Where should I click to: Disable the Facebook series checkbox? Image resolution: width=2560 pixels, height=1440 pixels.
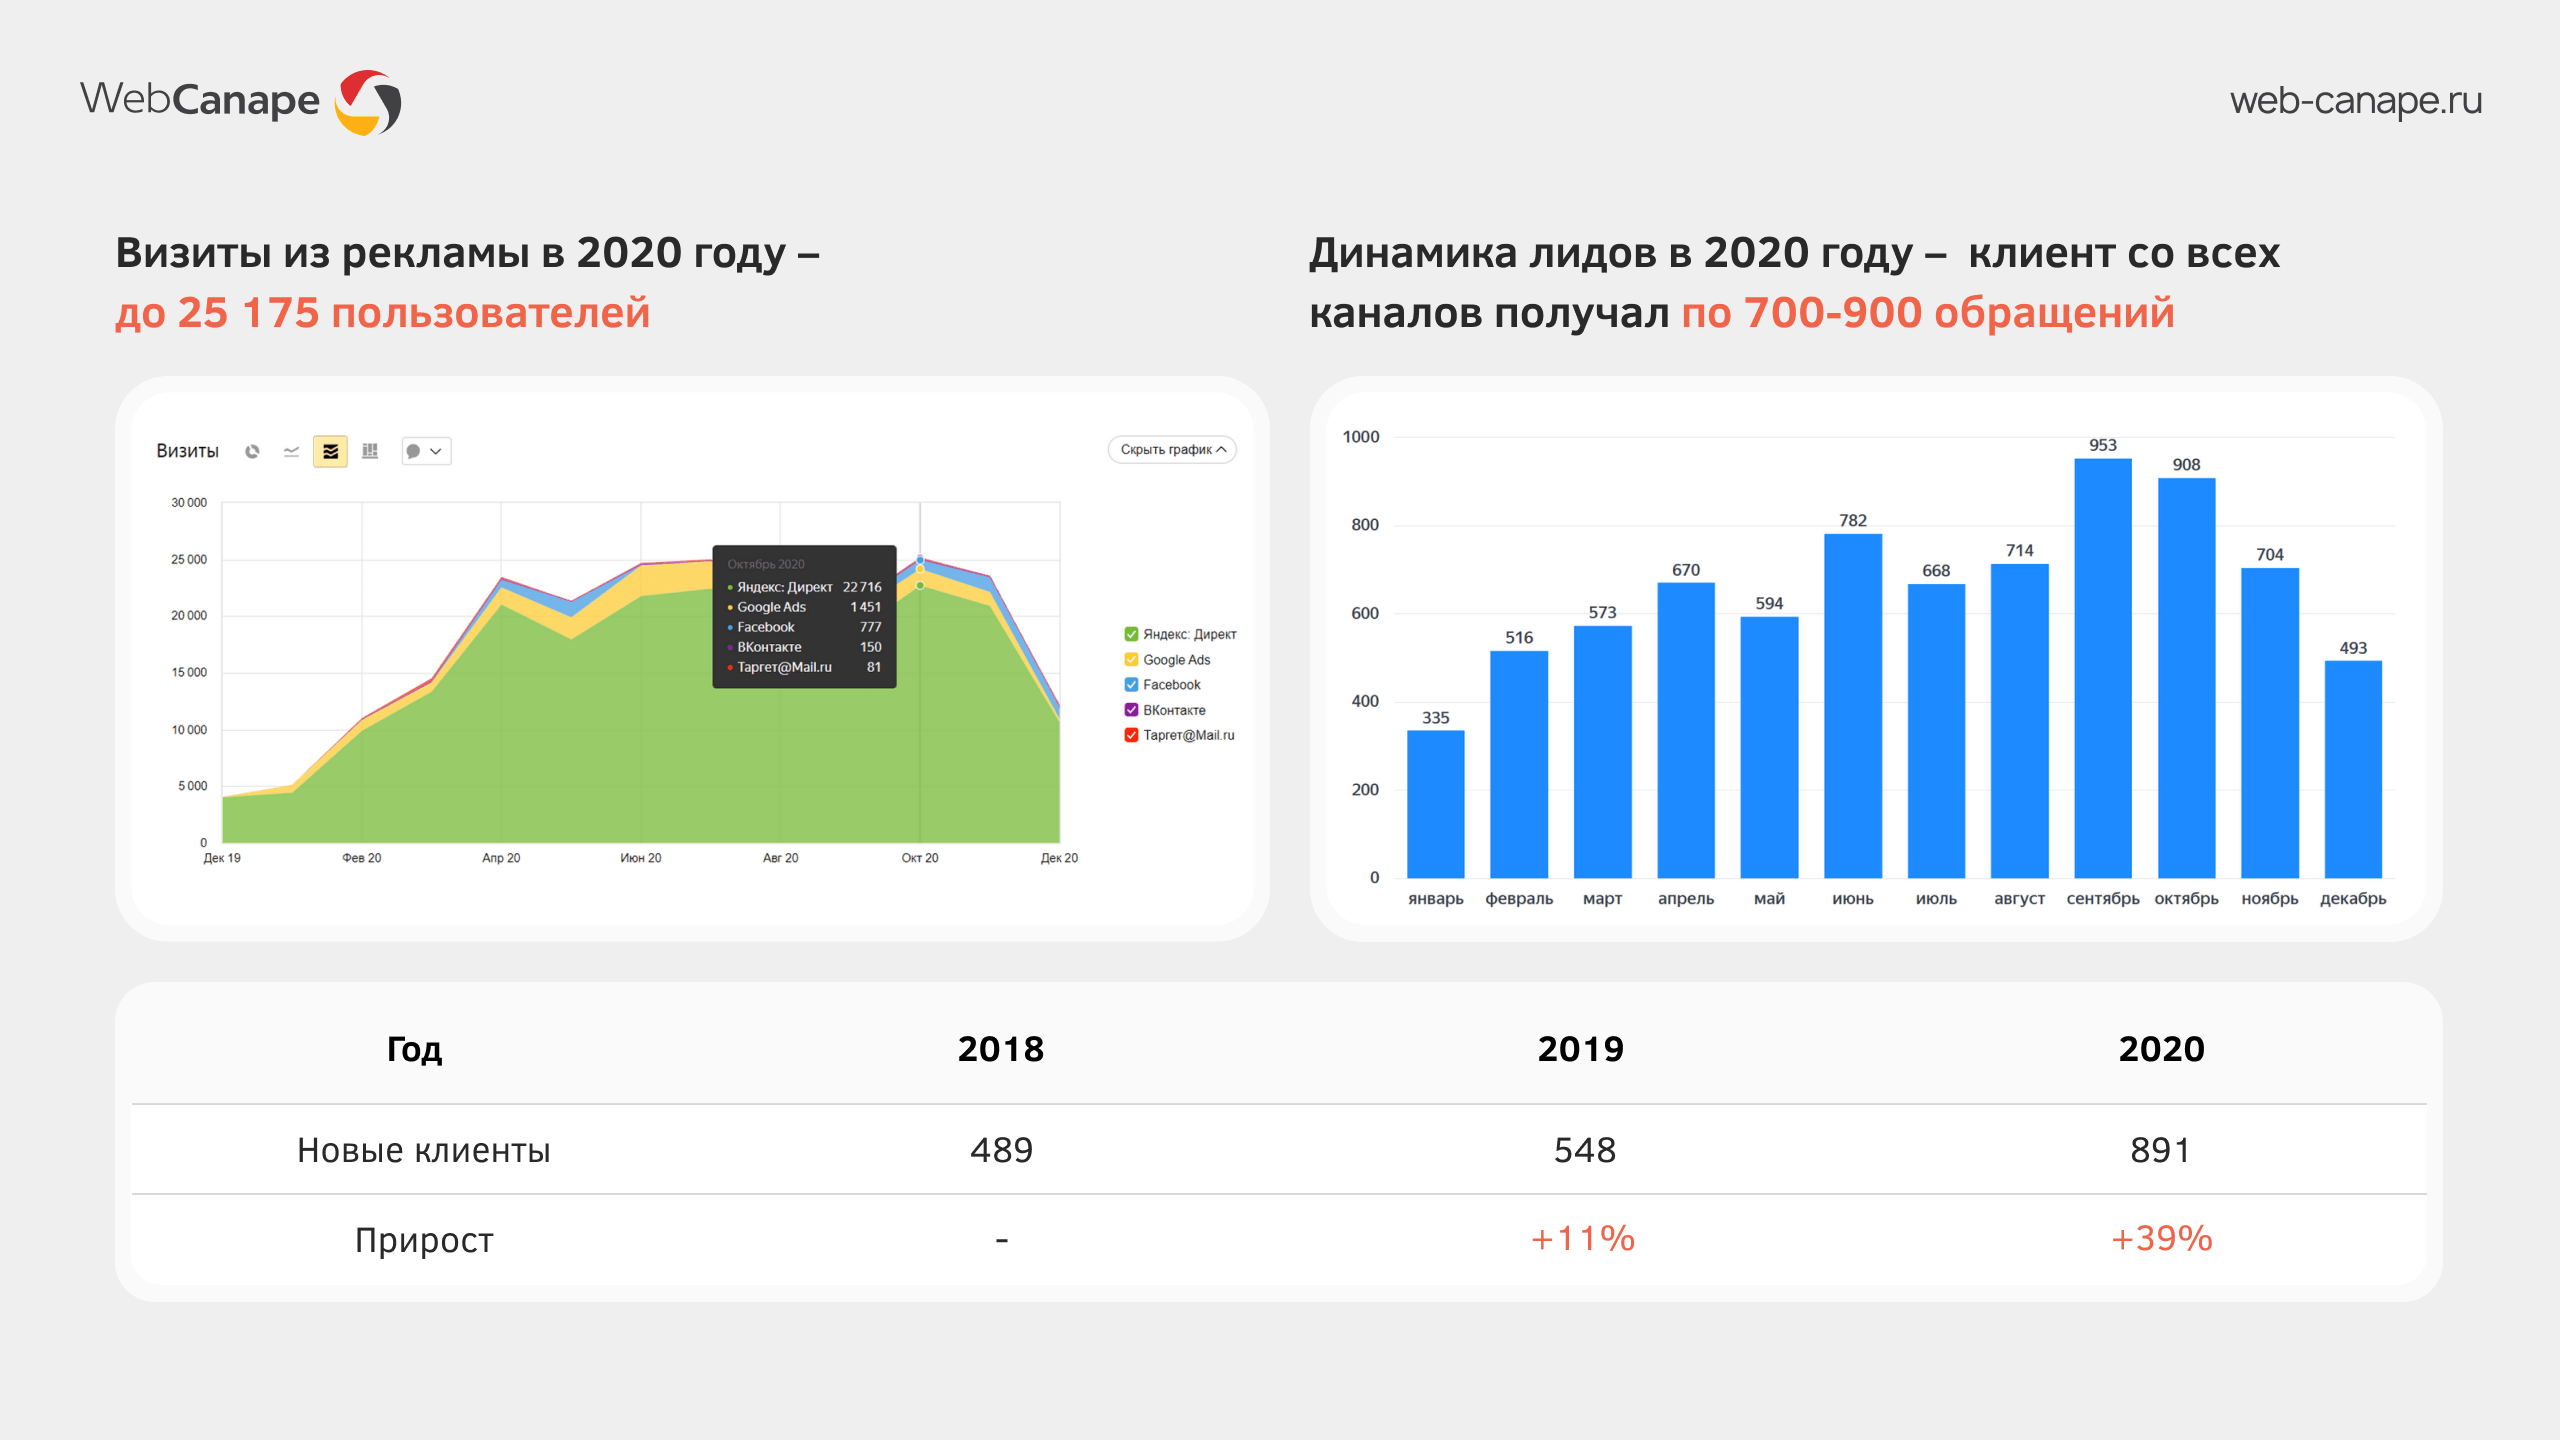[x=1131, y=684]
